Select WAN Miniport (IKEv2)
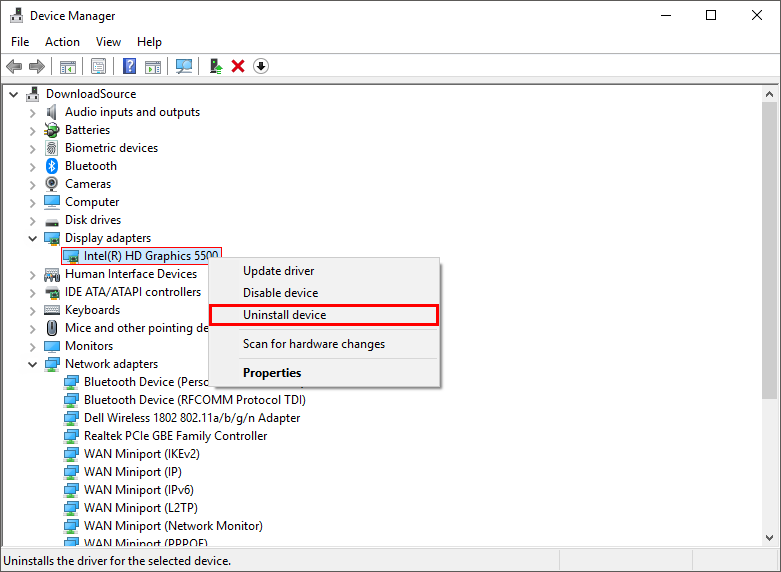 click(142, 454)
